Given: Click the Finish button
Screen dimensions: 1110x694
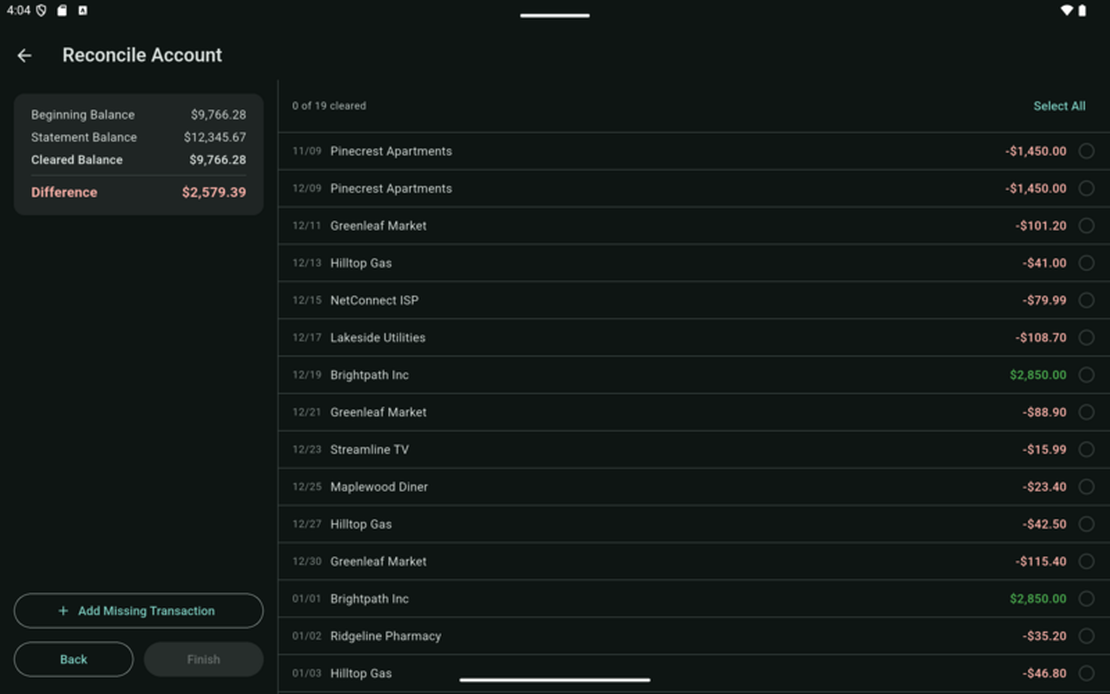Looking at the screenshot, I should coord(203,660).
